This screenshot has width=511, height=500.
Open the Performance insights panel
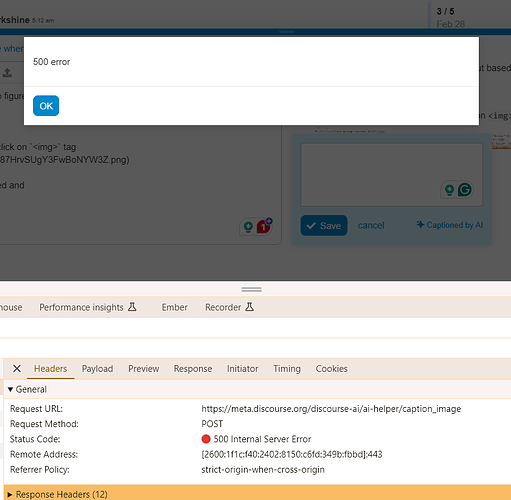[88, 307]
